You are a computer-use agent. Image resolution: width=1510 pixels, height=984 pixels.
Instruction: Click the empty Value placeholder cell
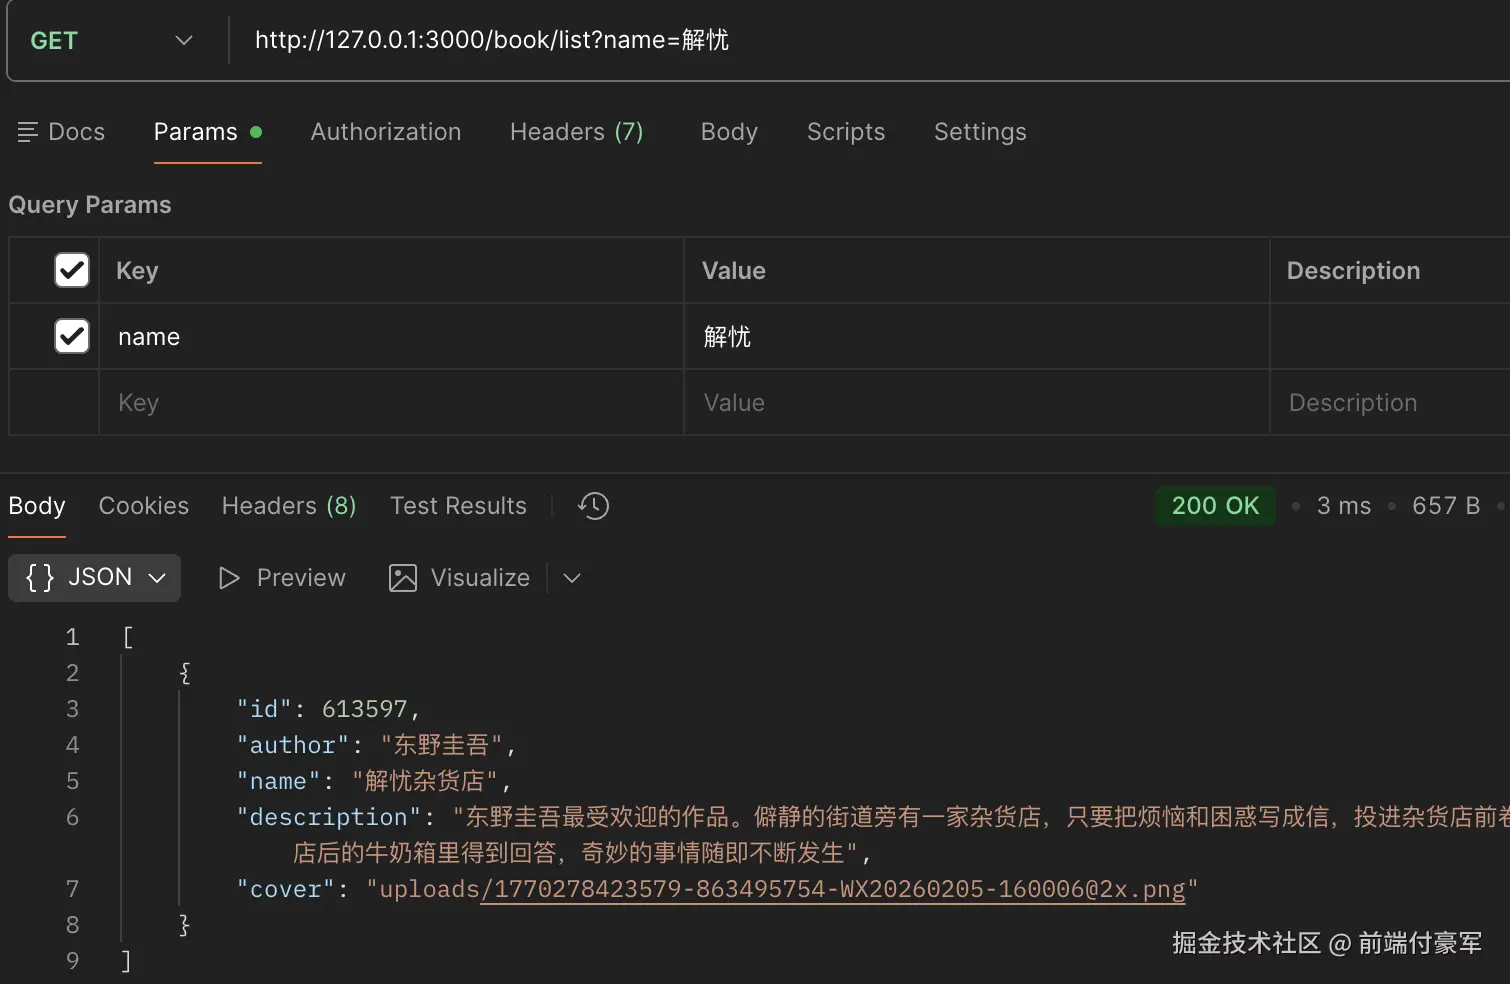pos(977,403)
